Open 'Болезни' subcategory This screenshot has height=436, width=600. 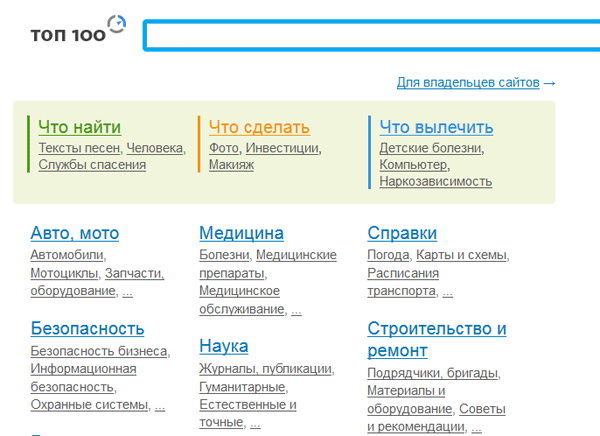(x=224, y=255)
